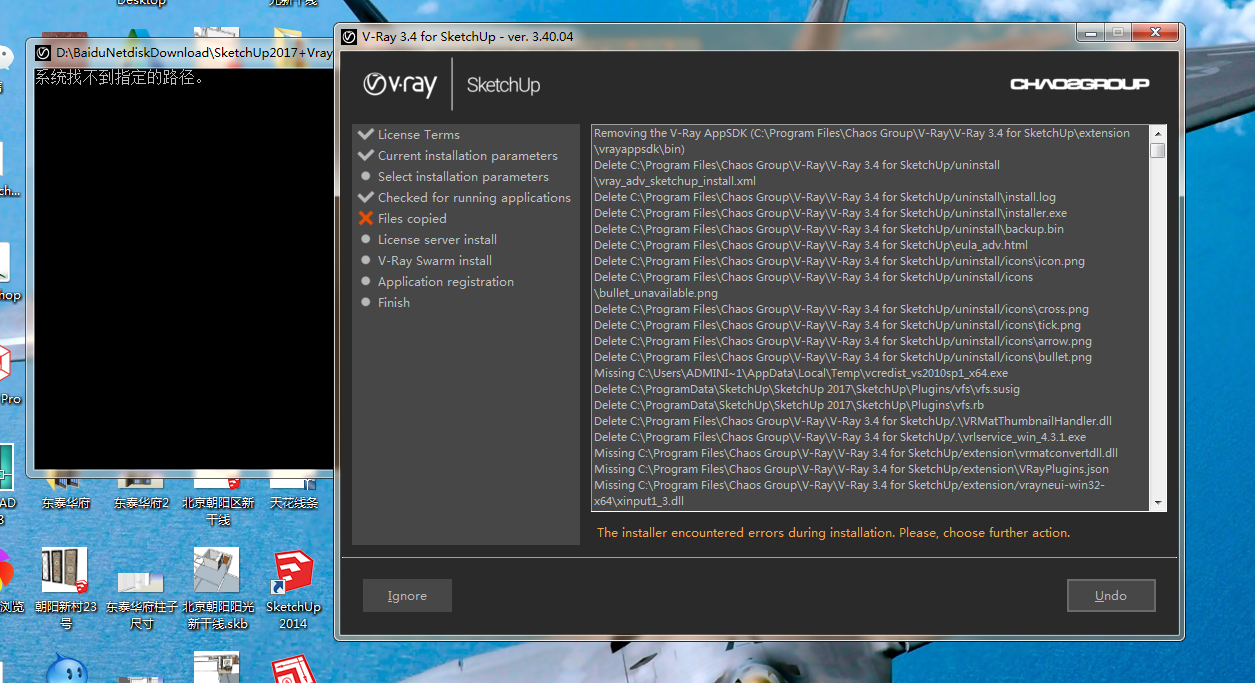Screen dimensions: 1255x683
Task: Click the checkmark icon beside License Terms
Action: click(x=366, y=134)
